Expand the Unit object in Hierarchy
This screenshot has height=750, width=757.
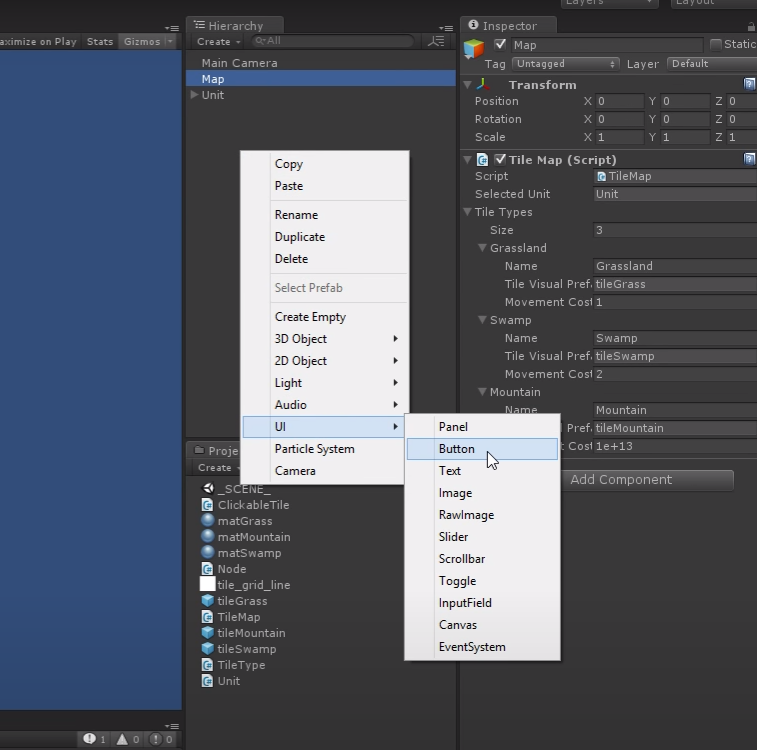(195, 95)
